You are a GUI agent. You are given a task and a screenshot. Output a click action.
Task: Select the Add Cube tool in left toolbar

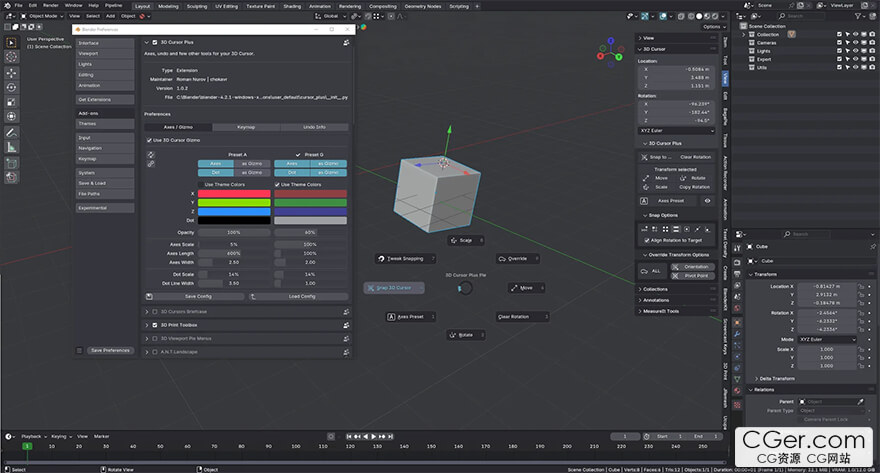pyautogui.click(x=11, y=163)
